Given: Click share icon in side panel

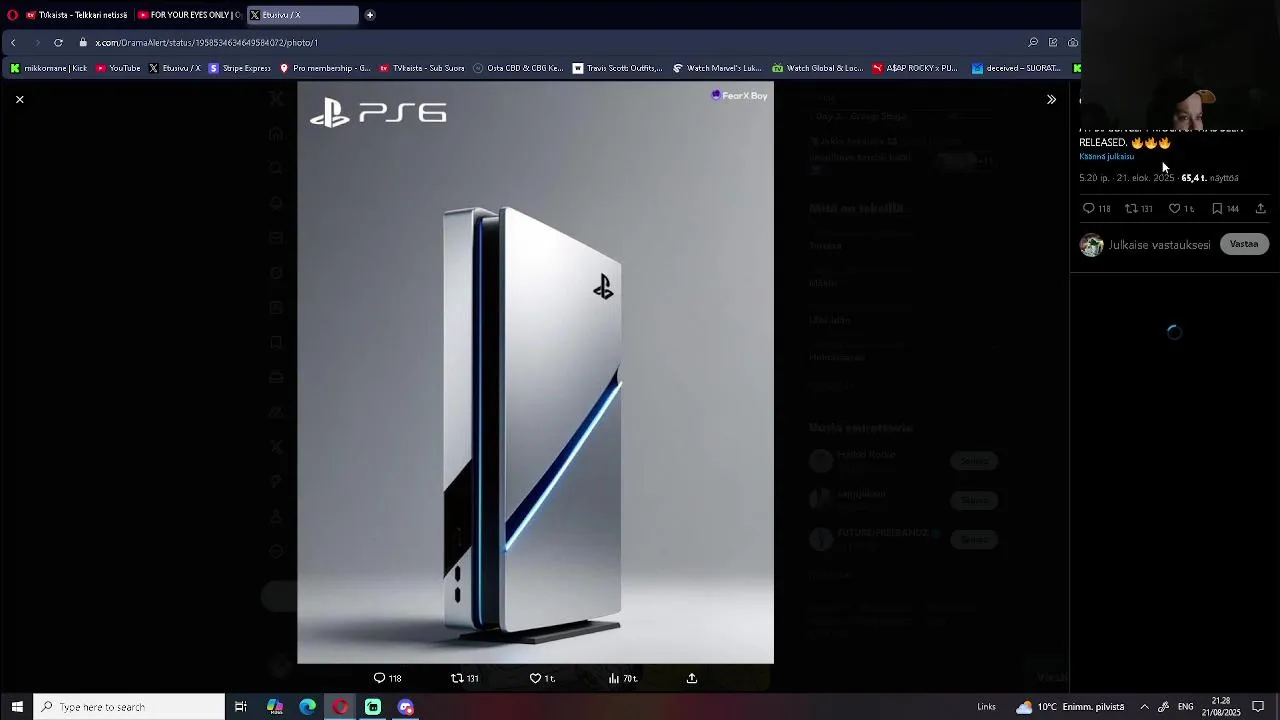Looking at the screenshot, I should click(1260, 209).
